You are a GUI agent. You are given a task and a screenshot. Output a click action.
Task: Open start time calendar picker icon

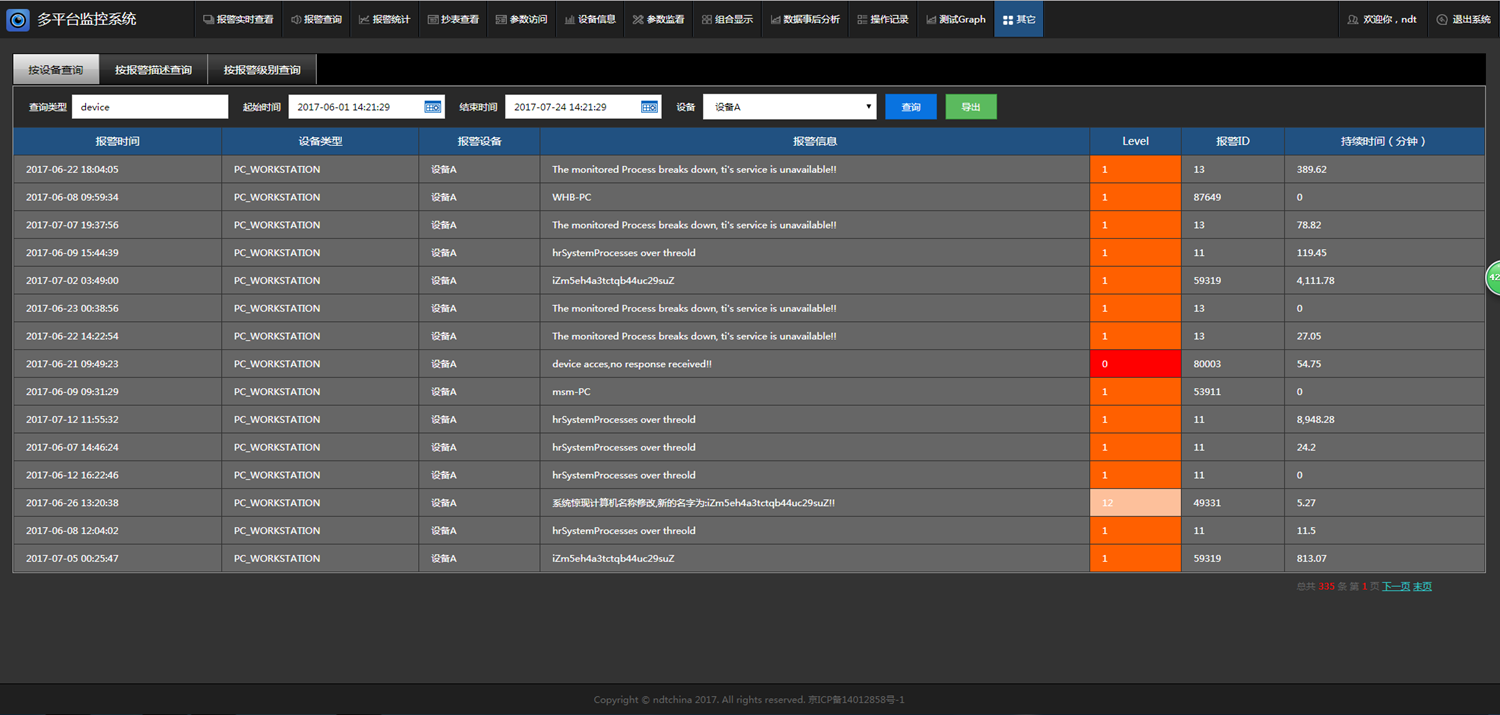[432, 107]
